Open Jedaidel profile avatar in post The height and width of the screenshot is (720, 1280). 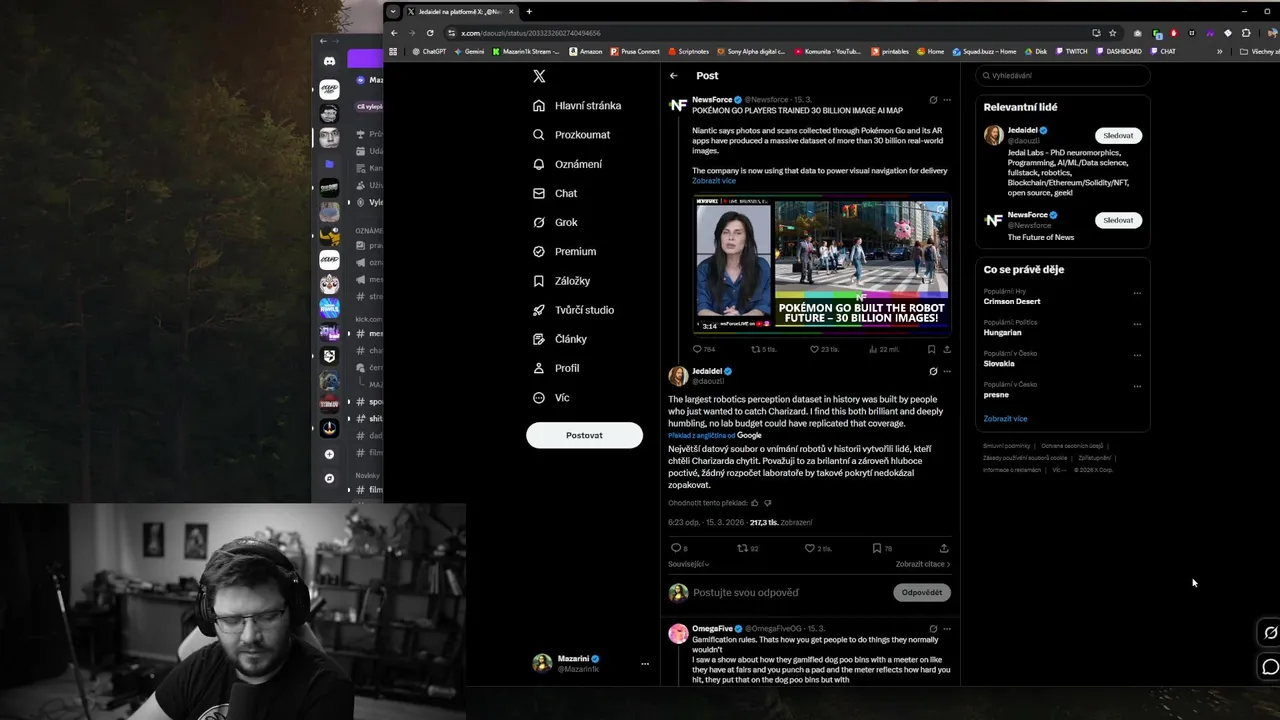[x=678, y=376]
